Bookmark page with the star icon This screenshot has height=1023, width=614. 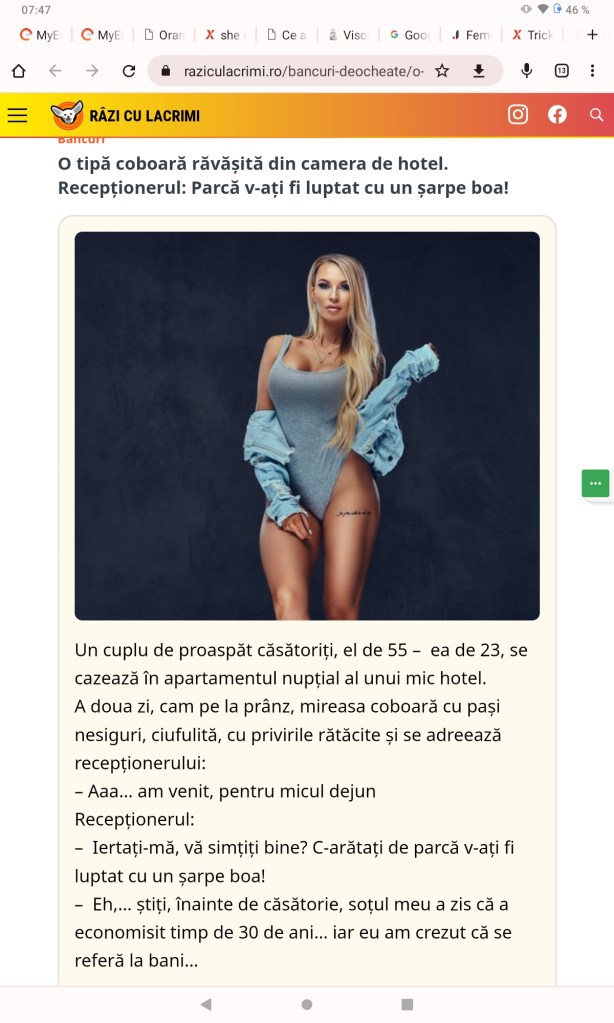click(442, 71)
